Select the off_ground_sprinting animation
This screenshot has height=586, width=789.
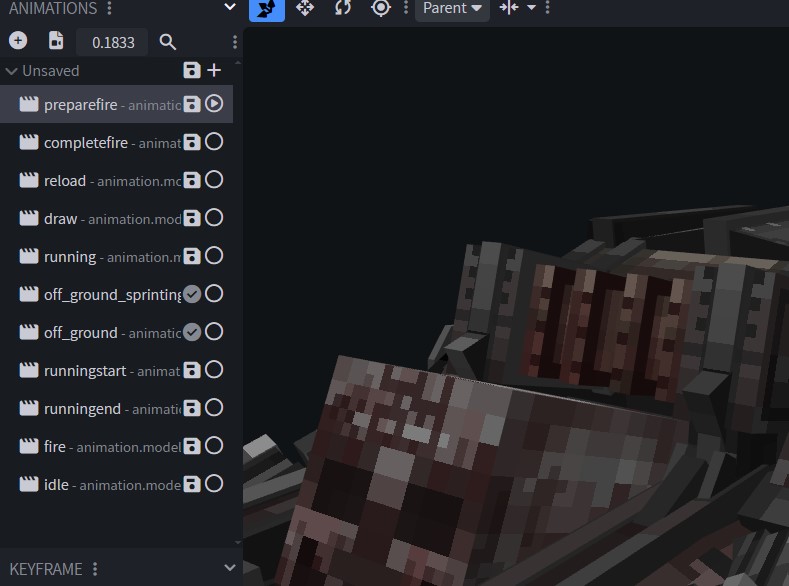(116, 294)
